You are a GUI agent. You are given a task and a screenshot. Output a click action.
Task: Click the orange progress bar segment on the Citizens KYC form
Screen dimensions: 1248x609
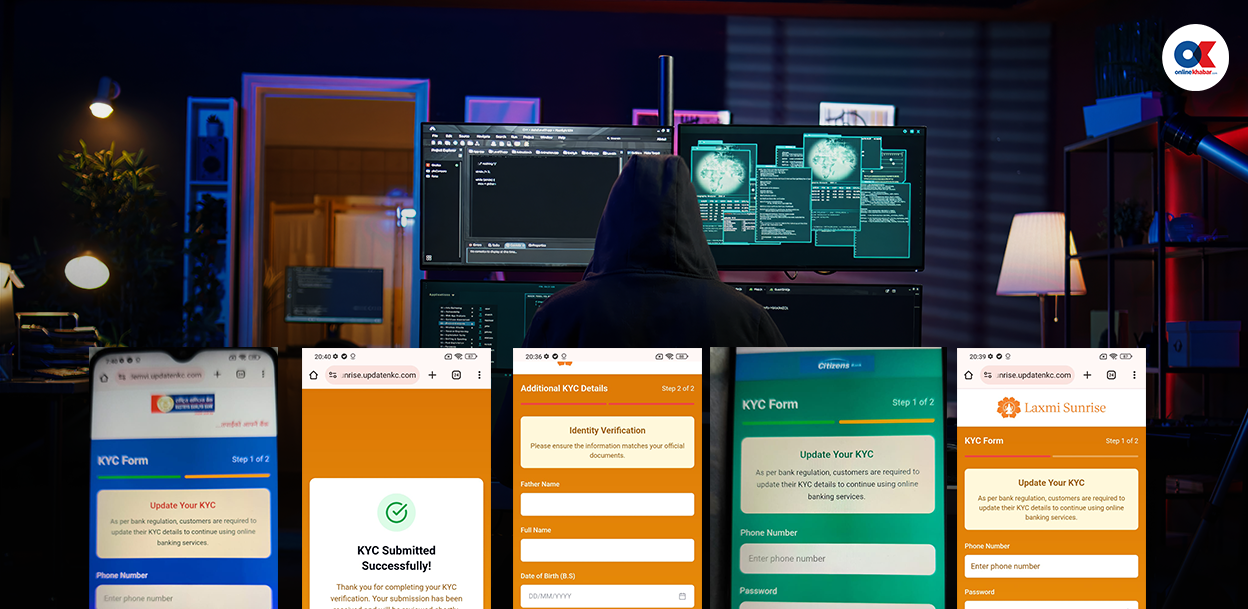[886, 421]
